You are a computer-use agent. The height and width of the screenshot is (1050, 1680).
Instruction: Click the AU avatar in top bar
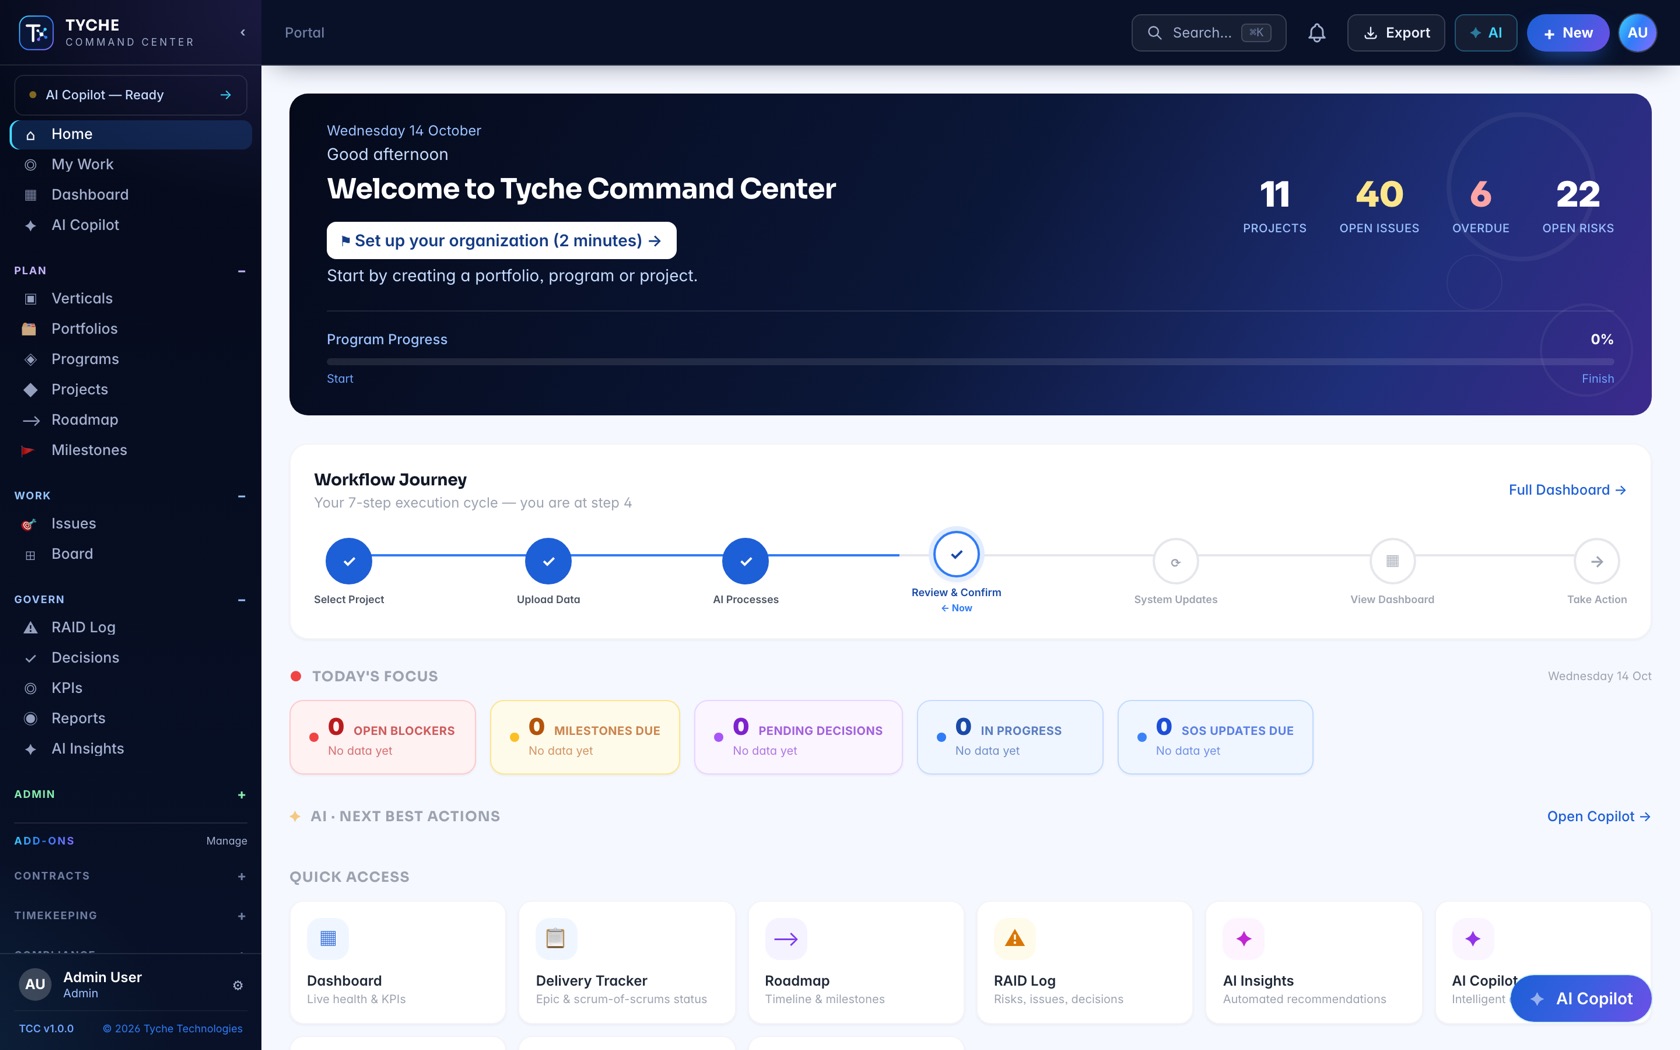tap(1637, 33)
